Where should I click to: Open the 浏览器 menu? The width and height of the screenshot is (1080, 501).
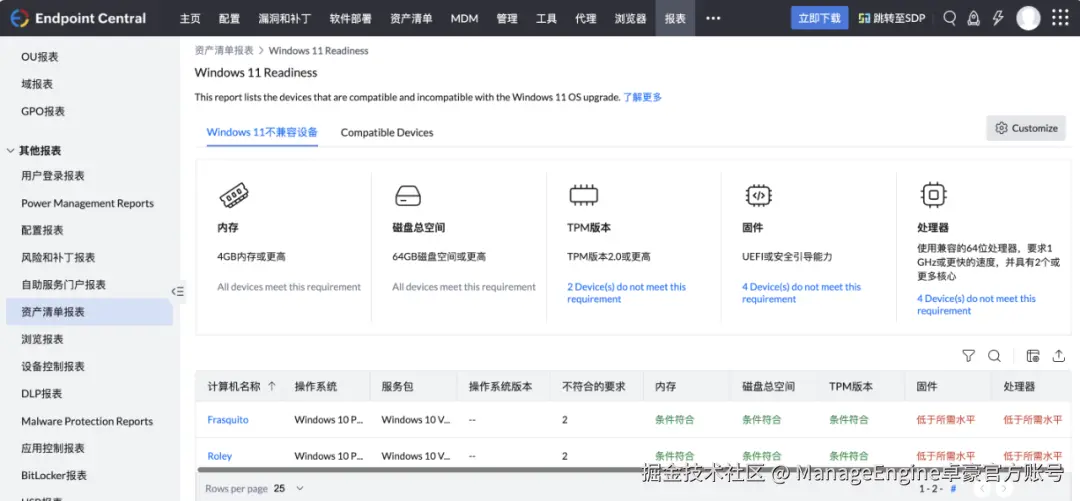tap(631, 19)
